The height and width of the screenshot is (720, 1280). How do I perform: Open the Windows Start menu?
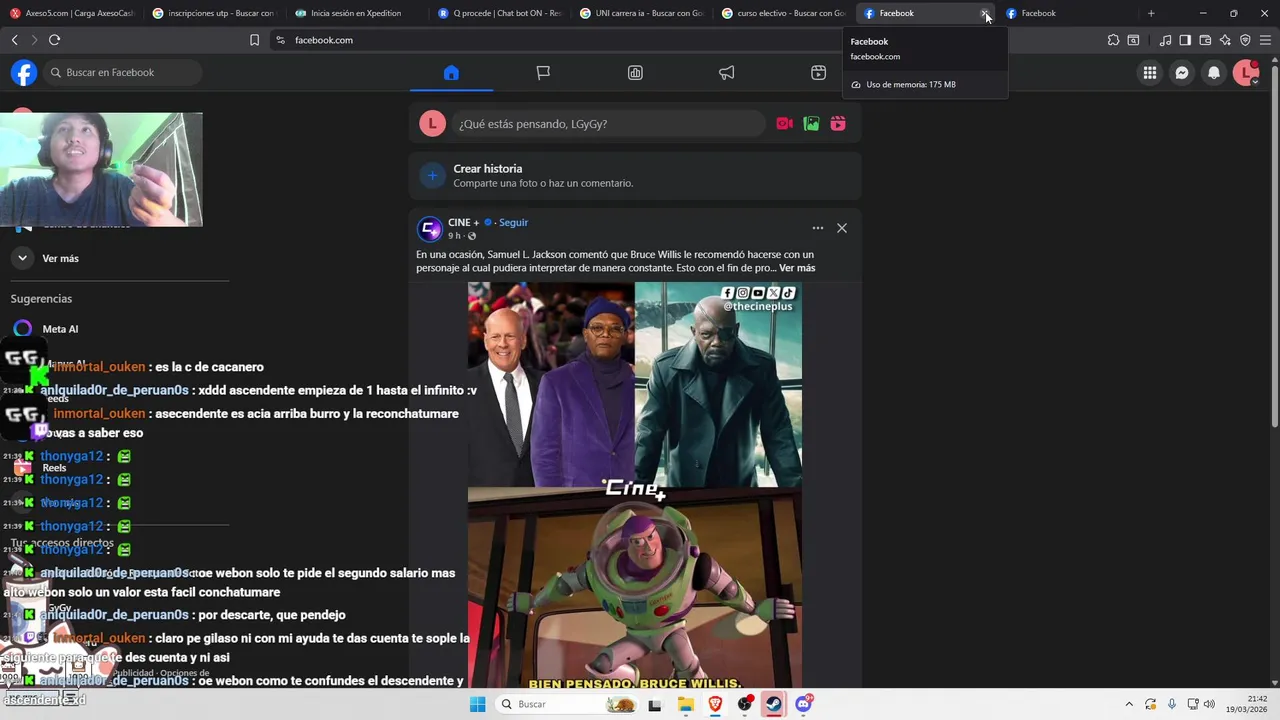tap(478, 704)
